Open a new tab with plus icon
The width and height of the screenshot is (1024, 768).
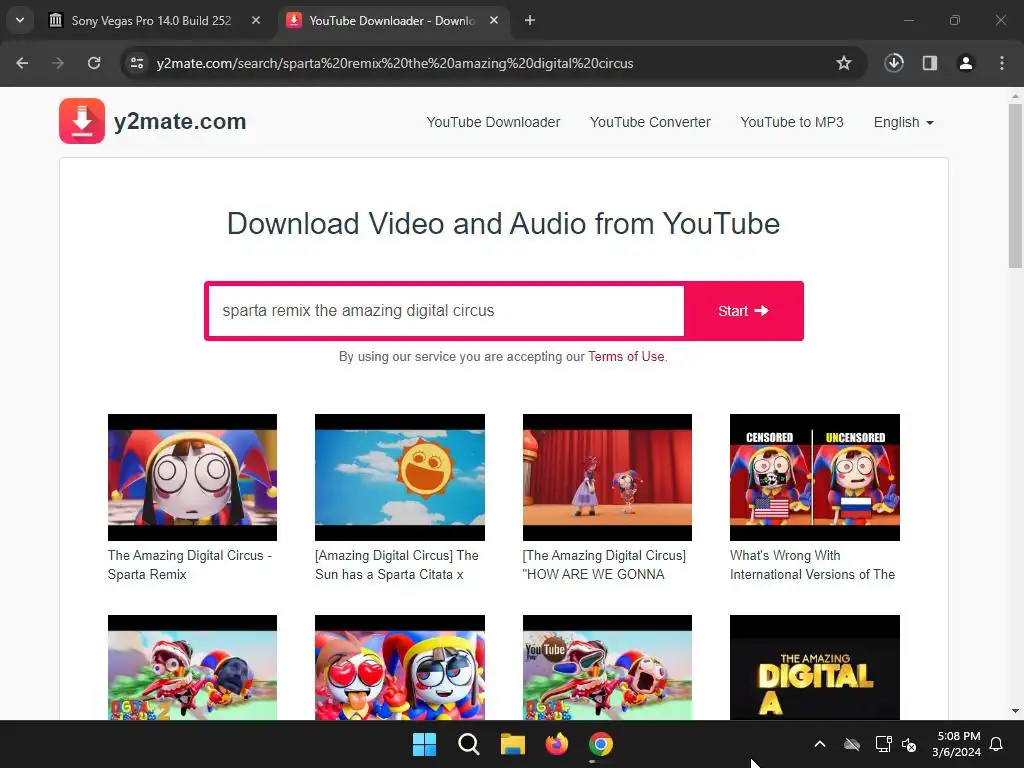[x=530, y=20]
